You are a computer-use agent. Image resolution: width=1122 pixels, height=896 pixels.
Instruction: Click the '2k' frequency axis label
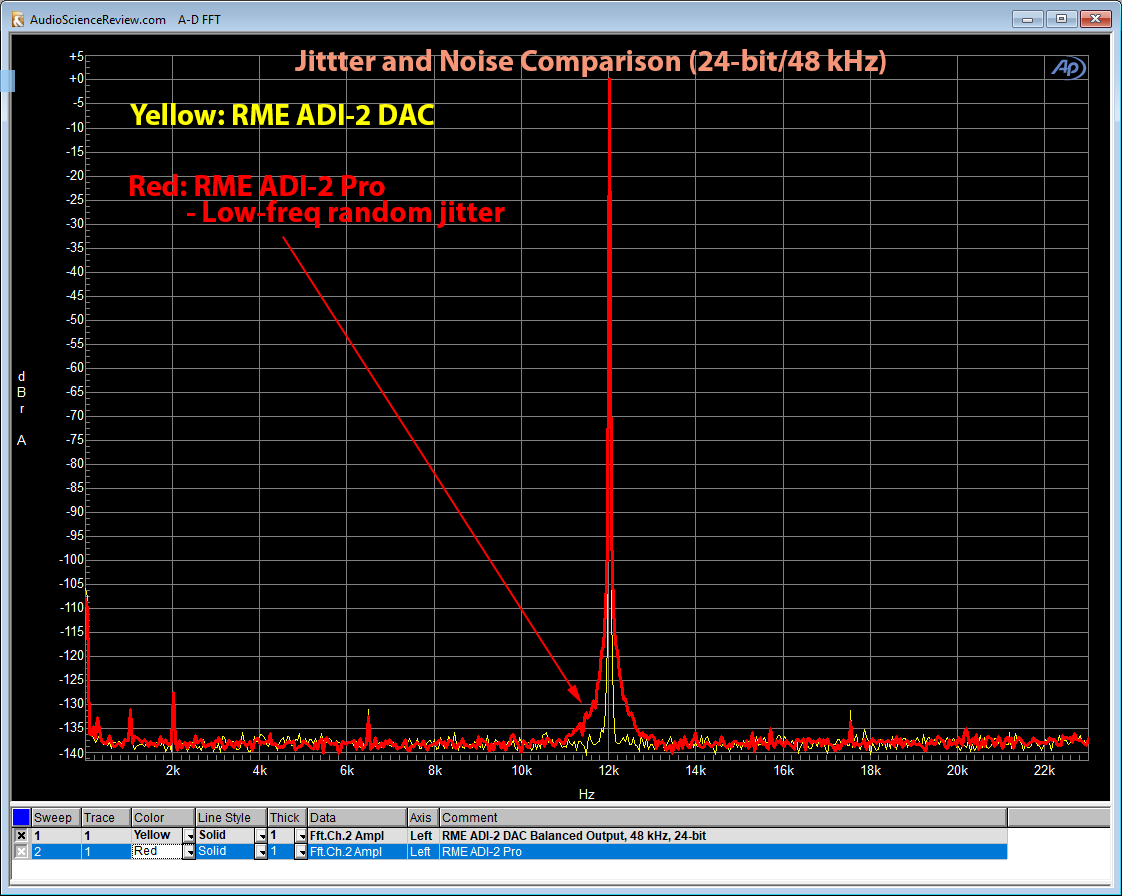tap(173, 771)
